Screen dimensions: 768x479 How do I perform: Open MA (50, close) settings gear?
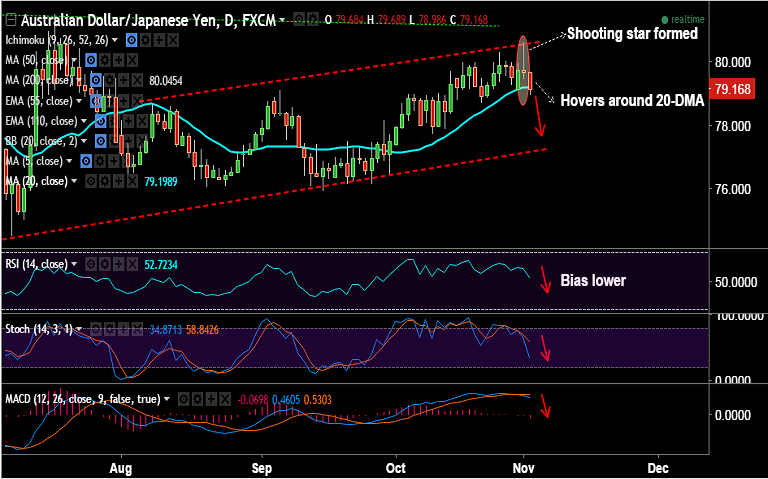click(x=104, y=60)
